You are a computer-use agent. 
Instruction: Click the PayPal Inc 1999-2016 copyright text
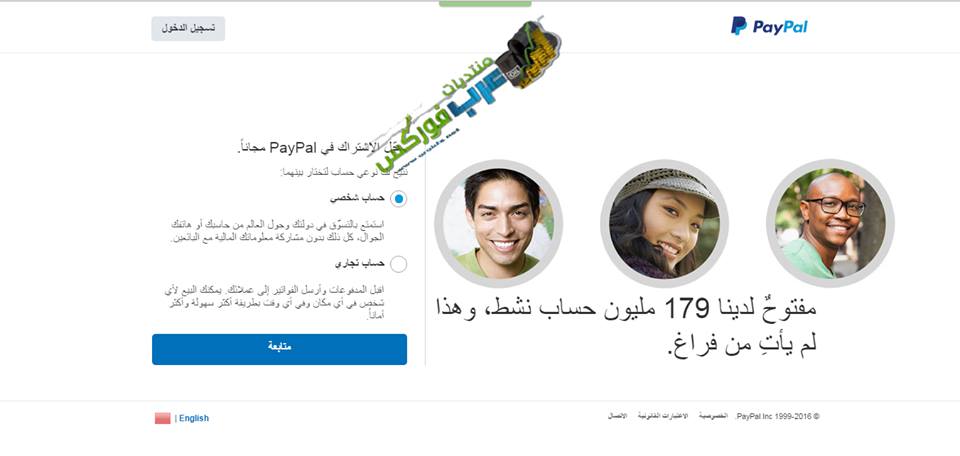777,416
